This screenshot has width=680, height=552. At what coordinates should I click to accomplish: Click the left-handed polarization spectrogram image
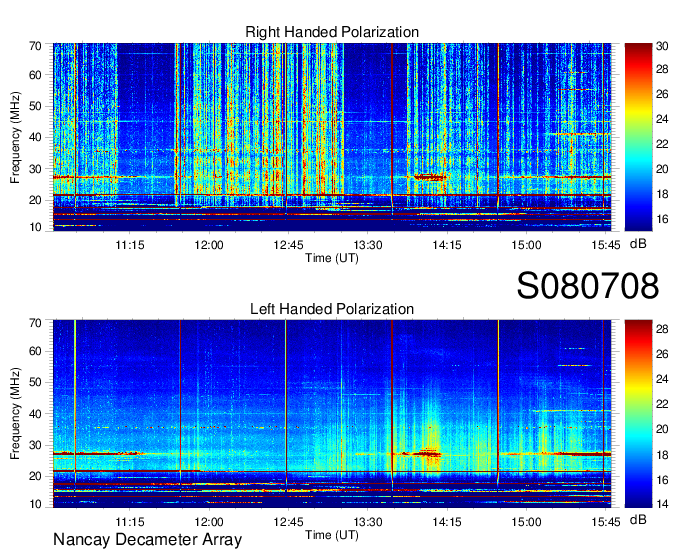[332, 414]
